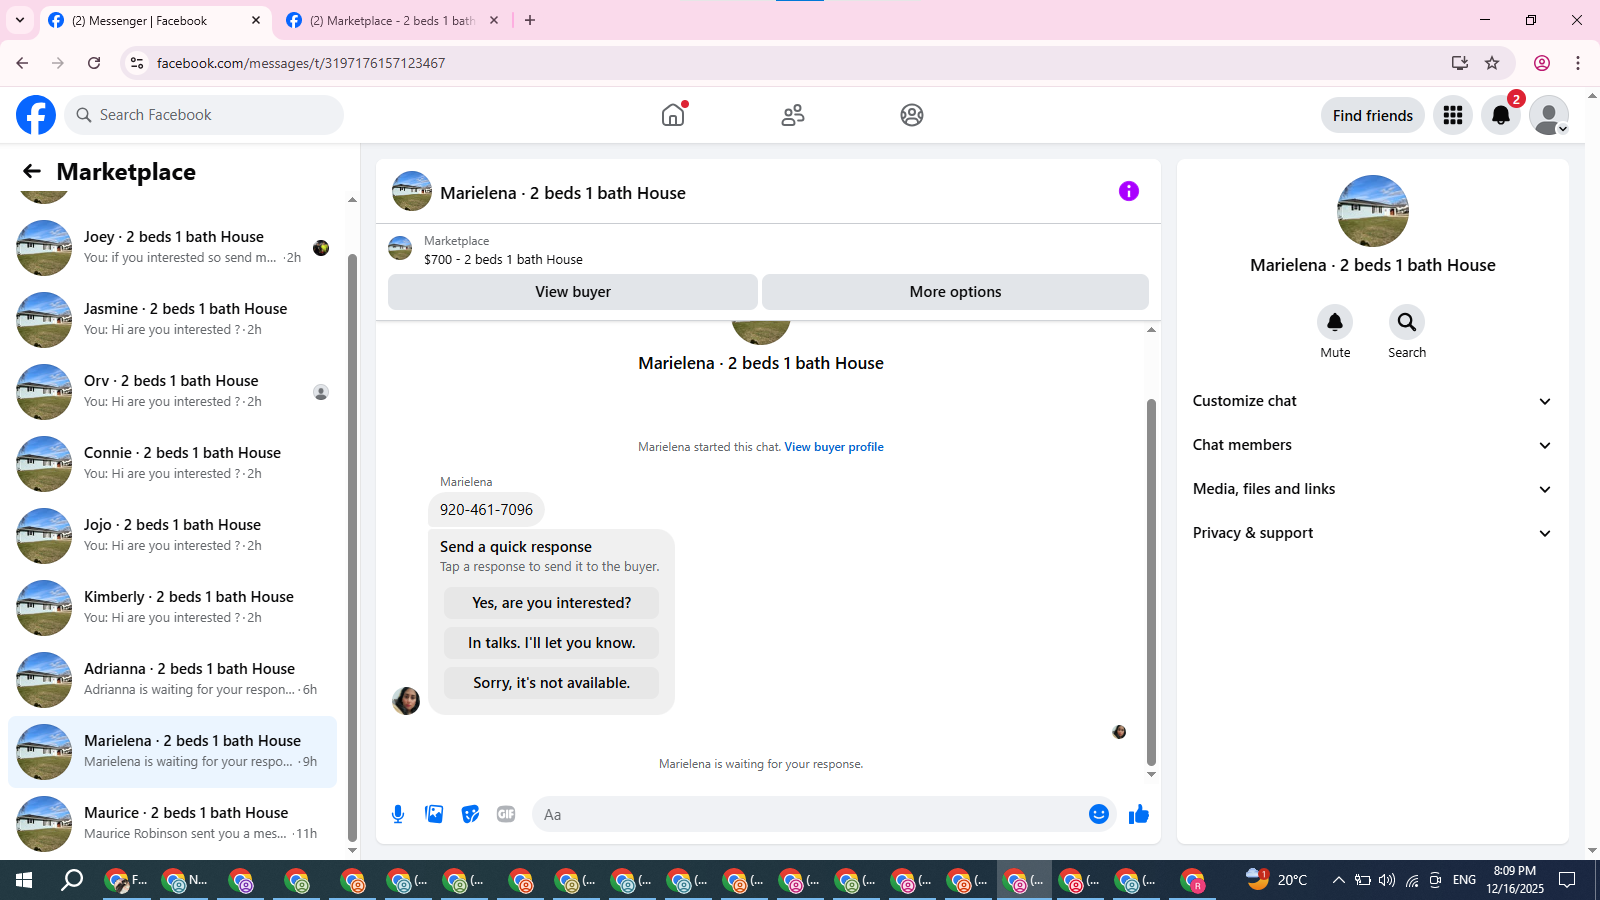Click the Search Facebook field
The width and height of the screenshot is (1600, 900).
tap(204, 115)
